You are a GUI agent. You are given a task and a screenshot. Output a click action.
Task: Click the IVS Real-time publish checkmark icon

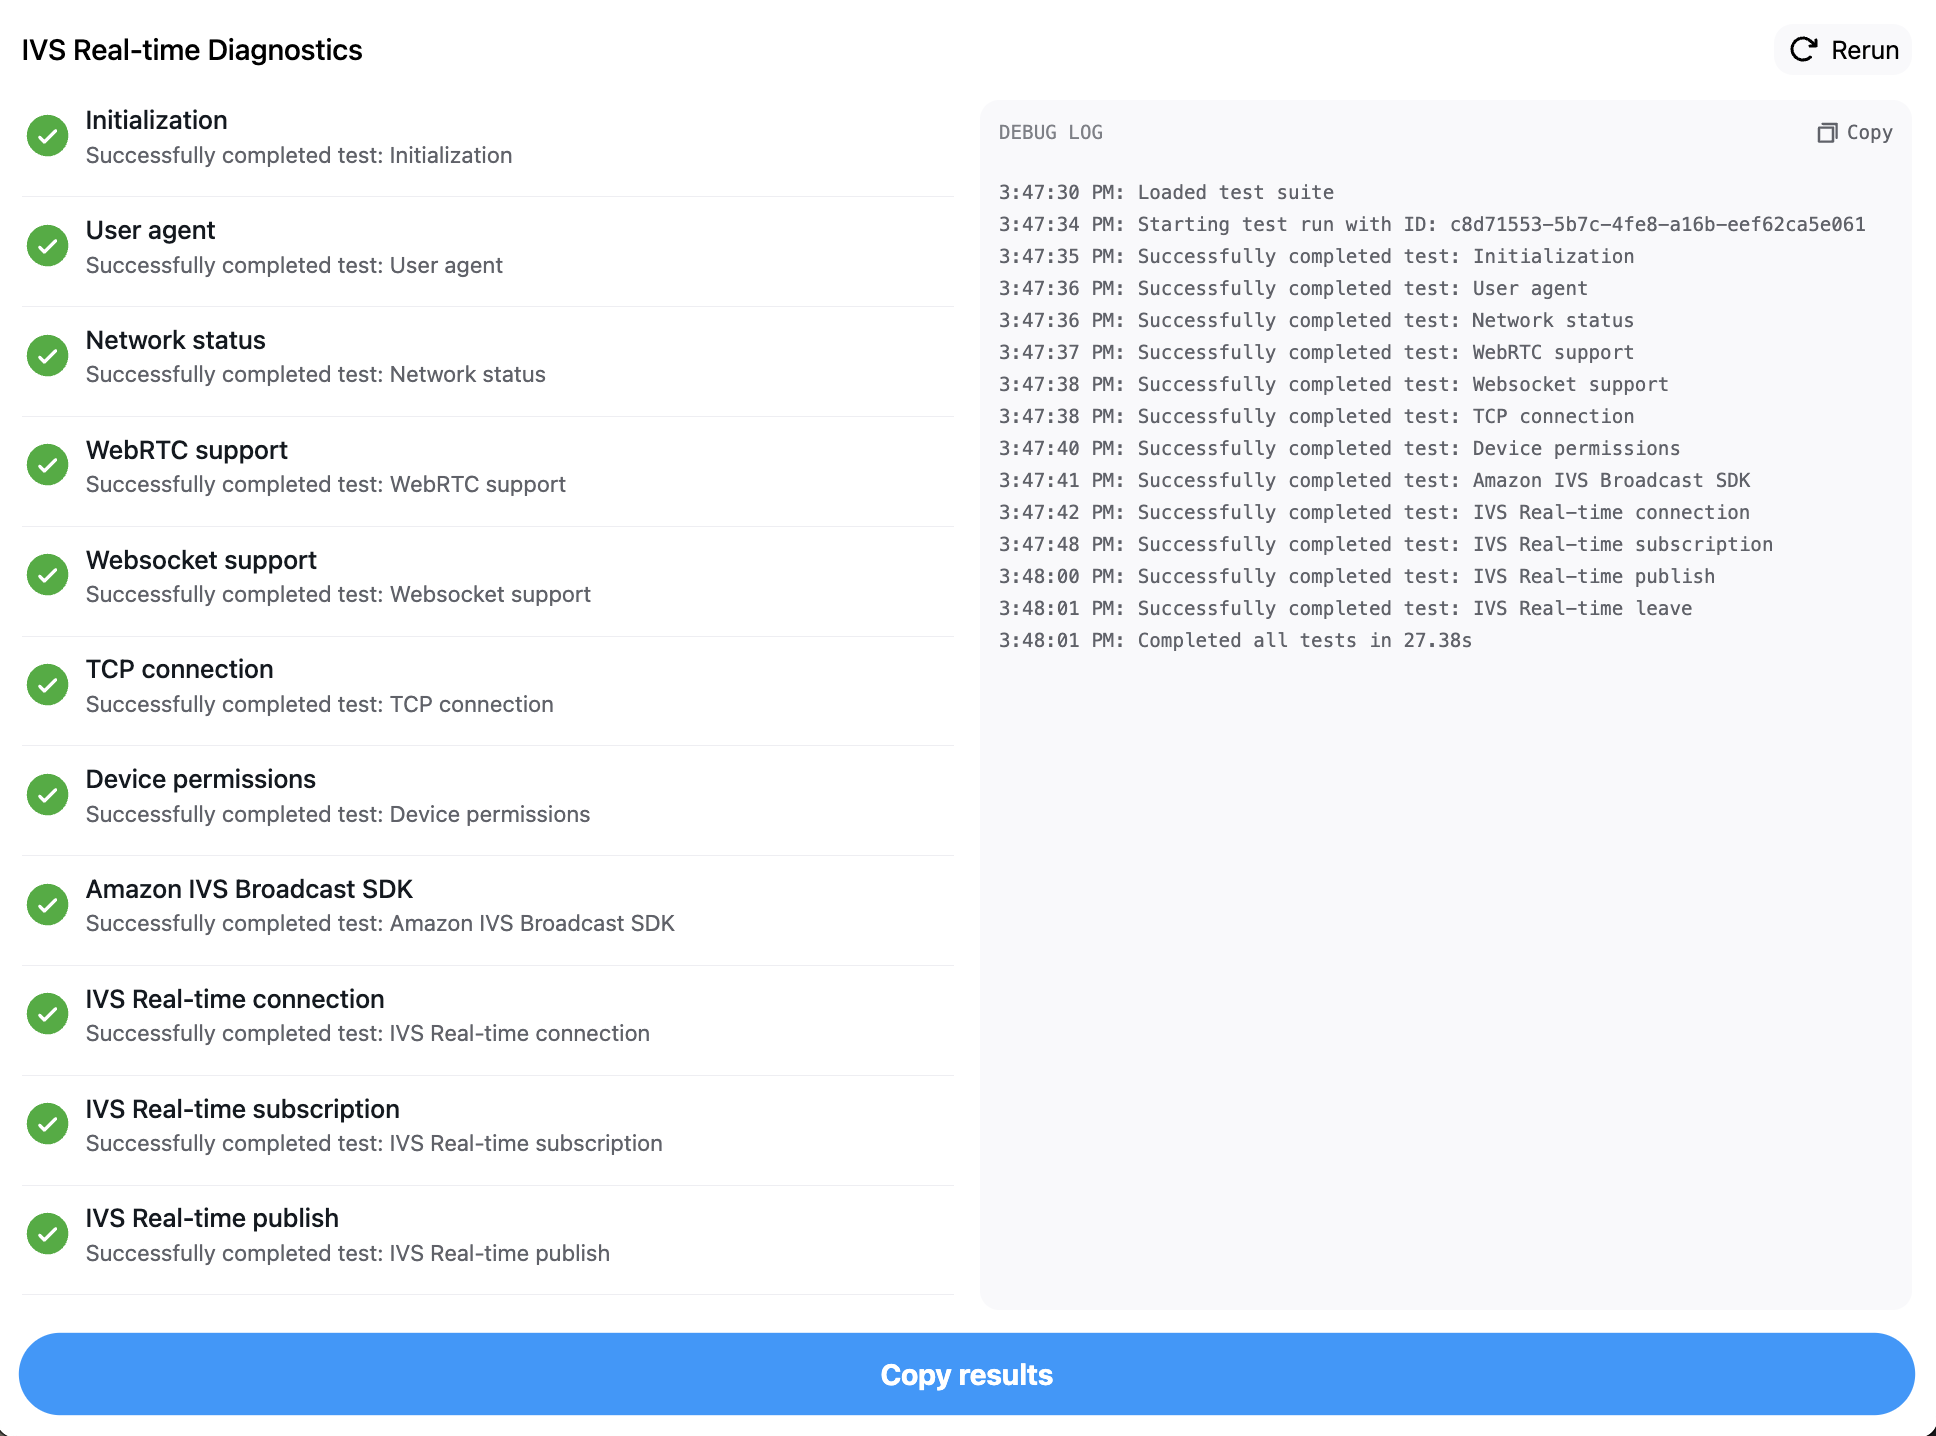pyautogui.click(x=47, y=1233)
